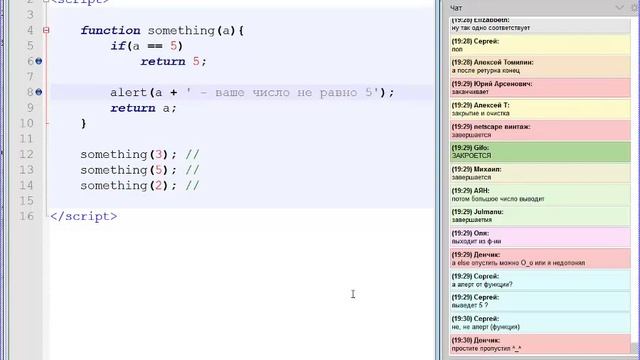Click the bookmark marker on line 6
The height and width of the screenshot is (360, 640).
[x=39, y=61]
